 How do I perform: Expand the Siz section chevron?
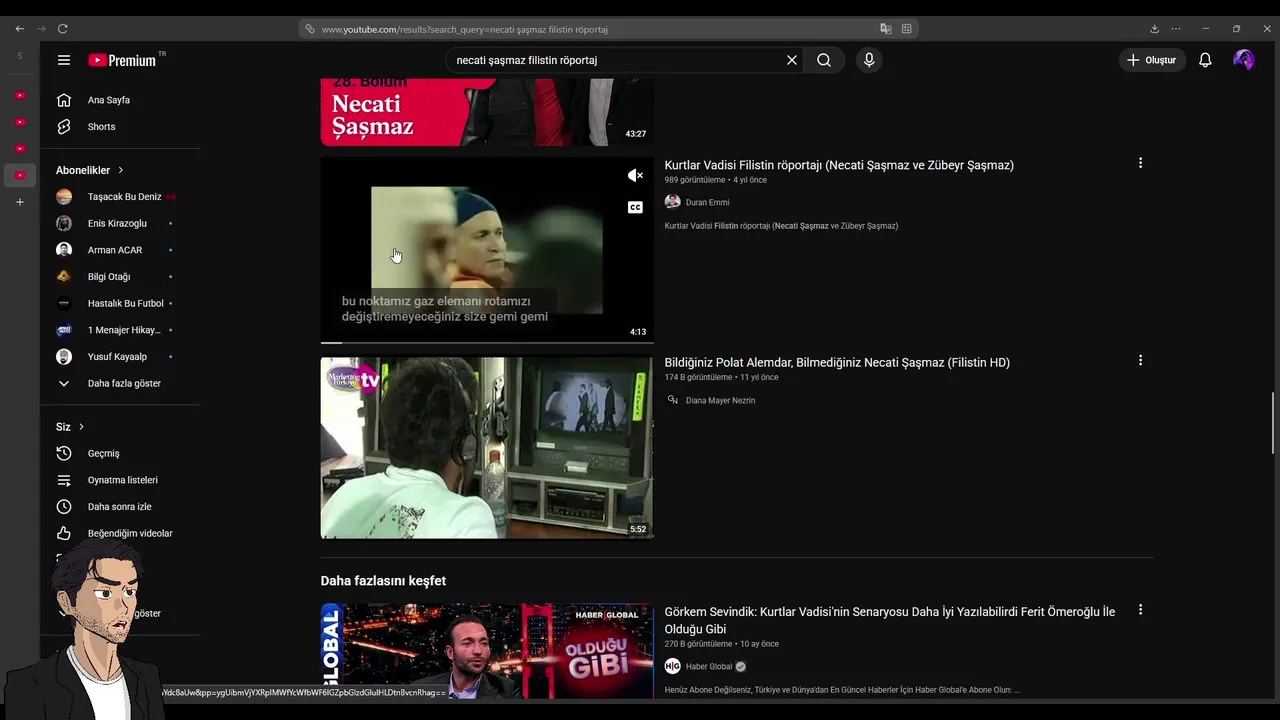click(x=81, y=427)
